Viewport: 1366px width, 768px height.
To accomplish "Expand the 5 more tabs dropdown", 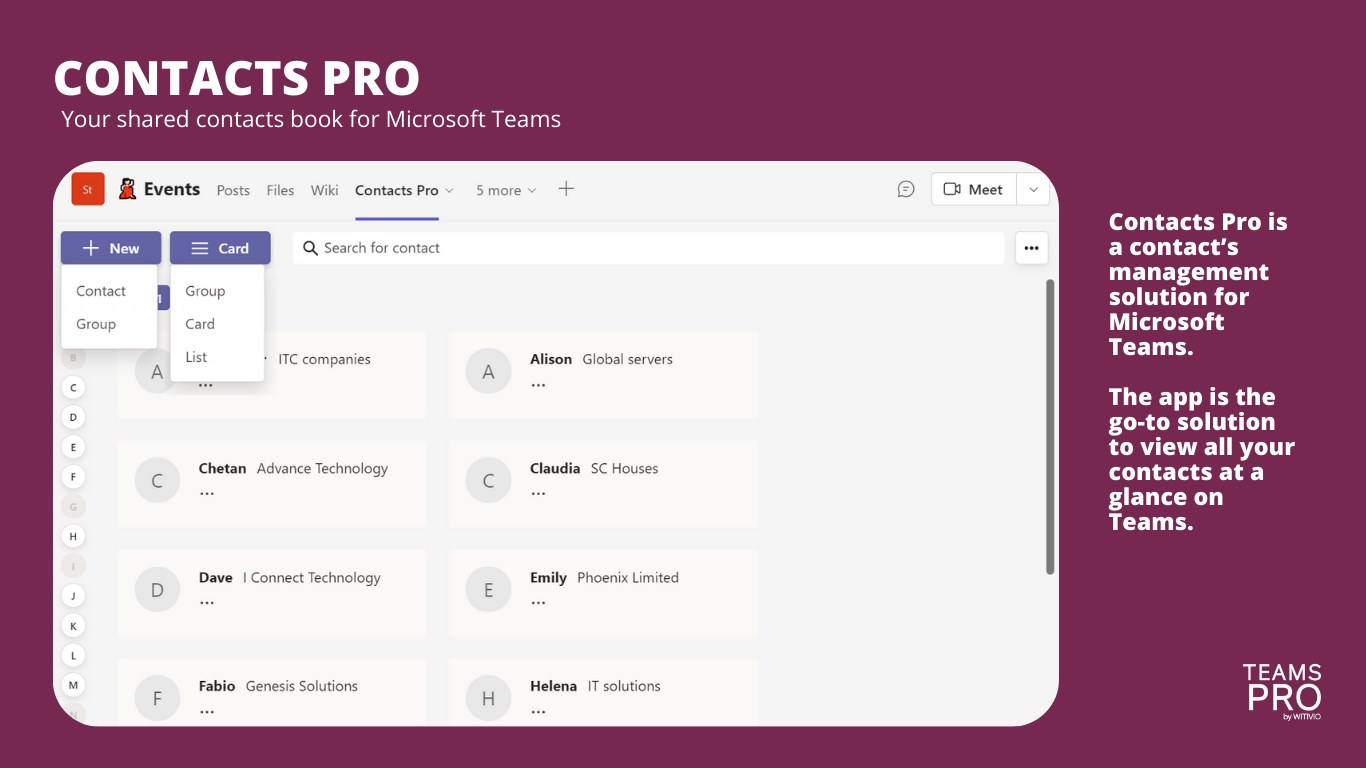I will click(506, 190).
